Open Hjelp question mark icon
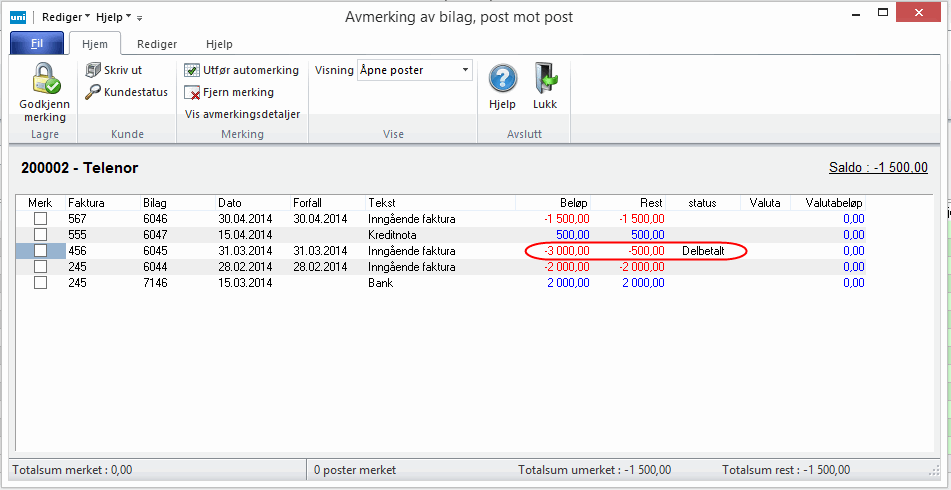 click(x=502, y=78)
